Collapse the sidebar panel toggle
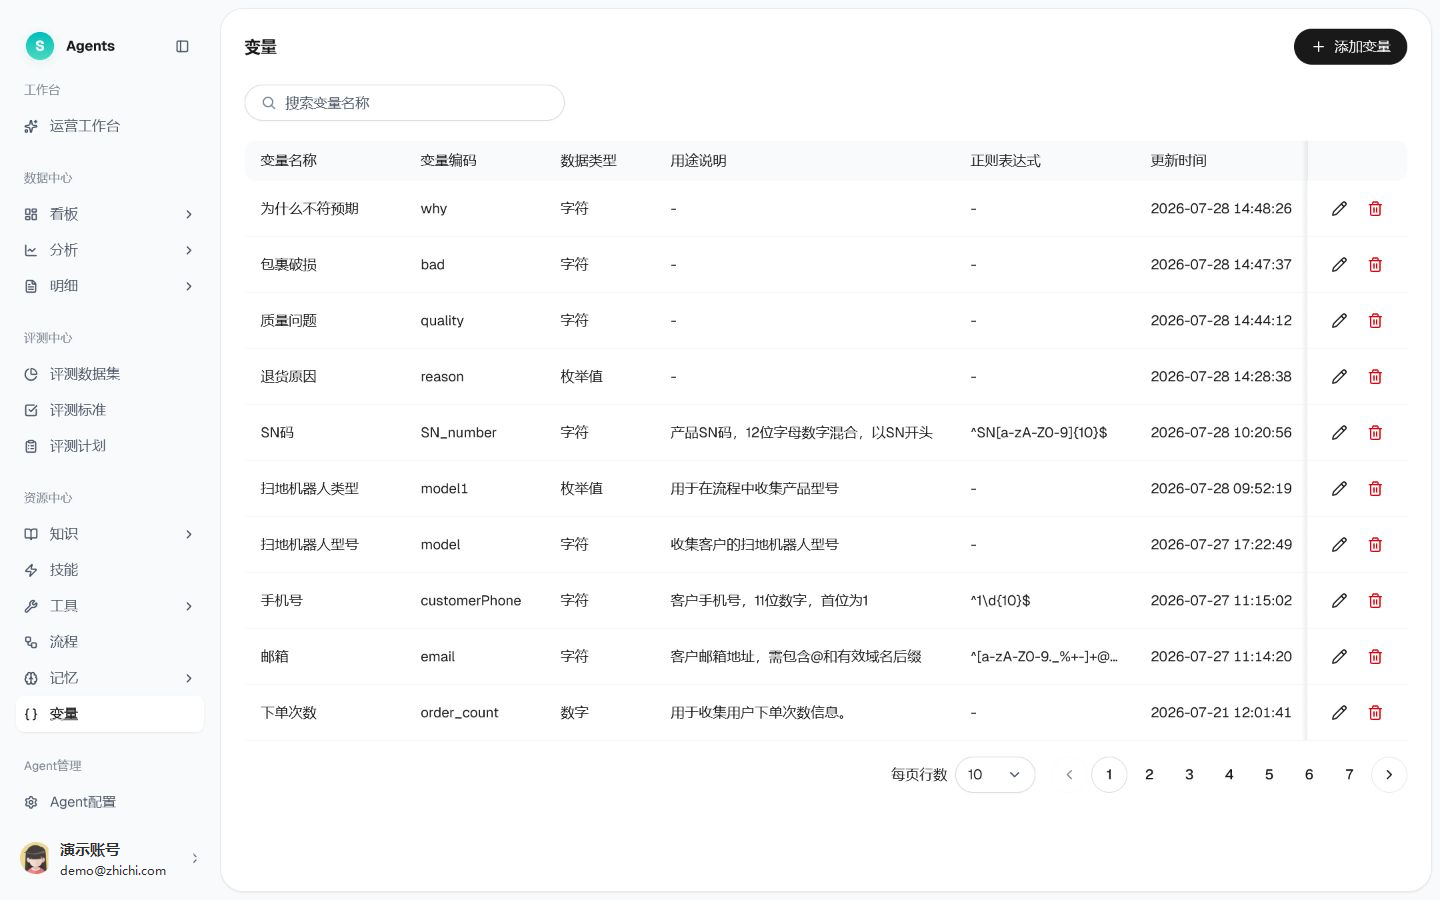This screenshot has width=1440, height=900. tap(182, 46)
